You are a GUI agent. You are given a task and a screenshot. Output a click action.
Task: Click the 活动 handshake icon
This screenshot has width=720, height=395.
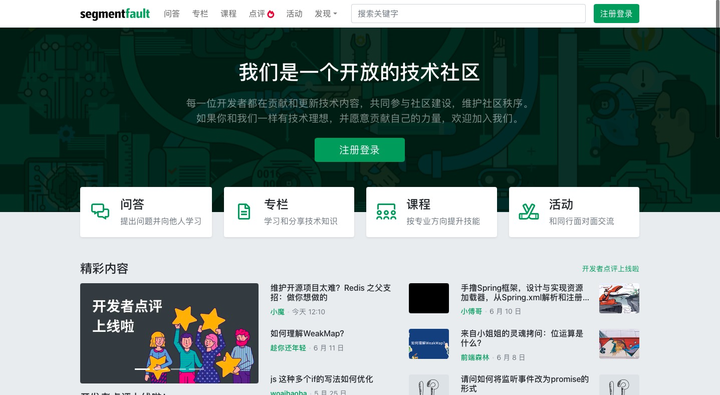(529, 212)
